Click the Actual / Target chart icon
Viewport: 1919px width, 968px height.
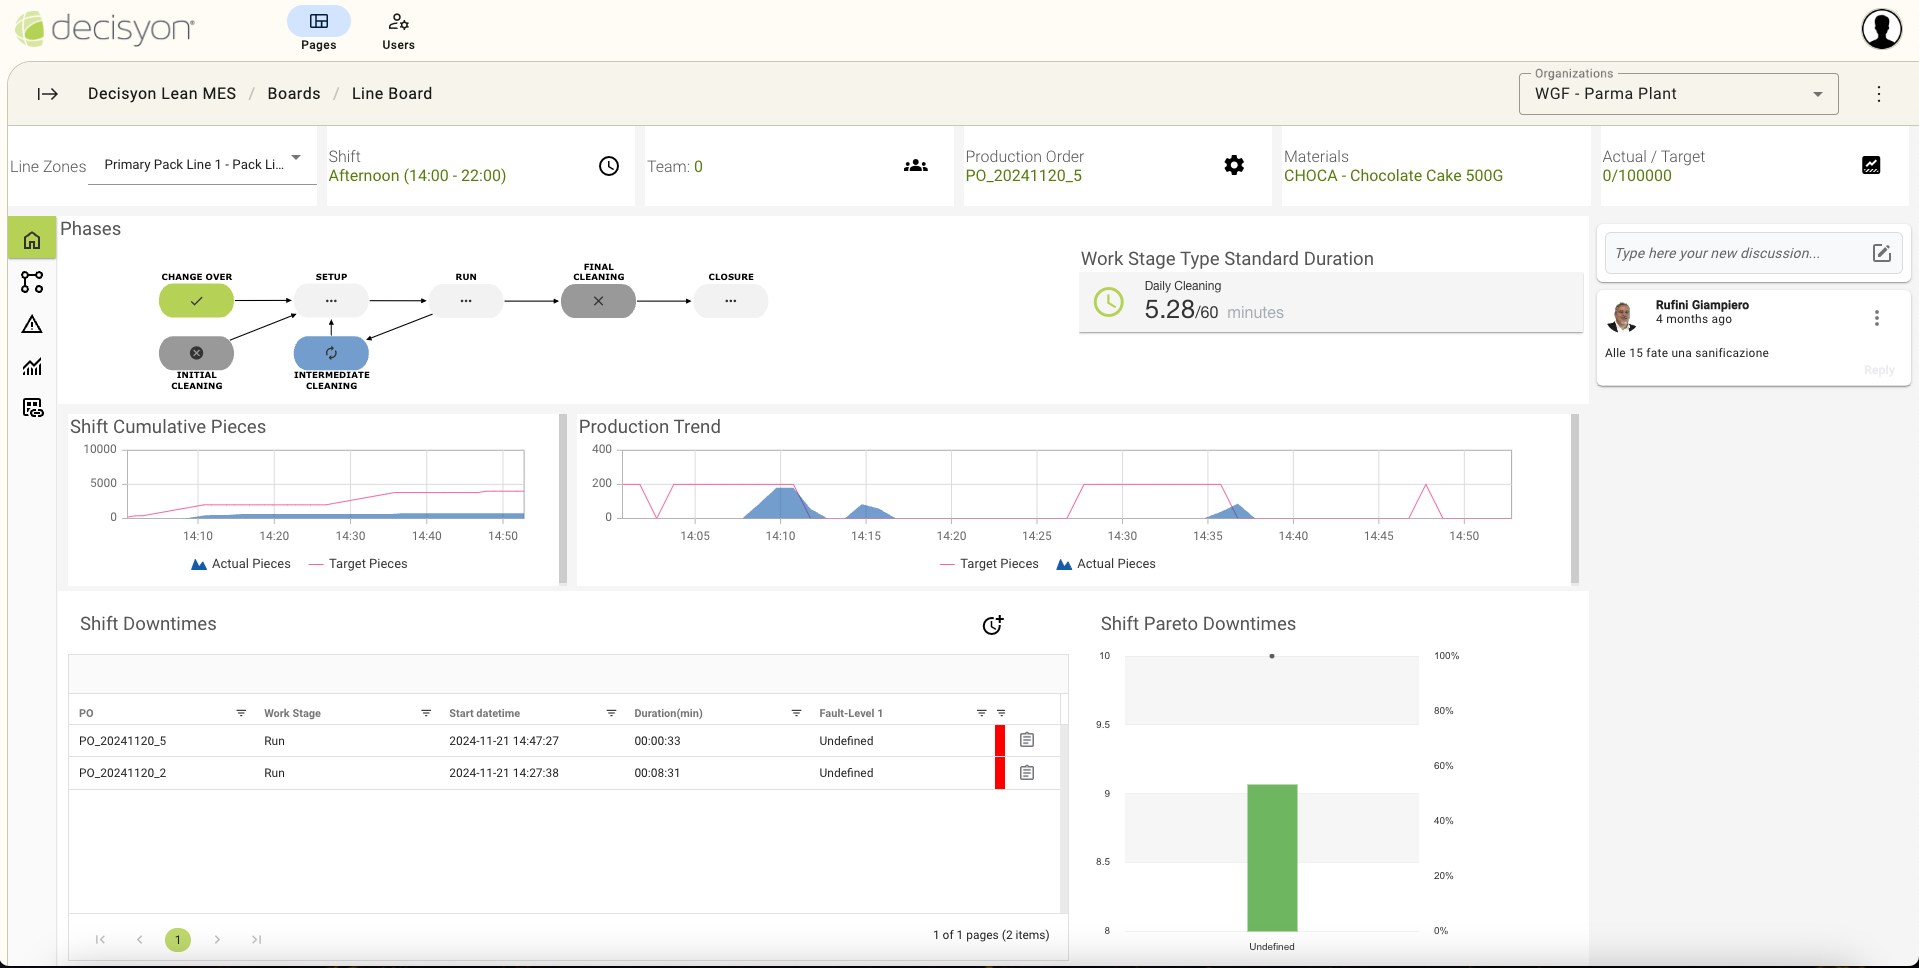1871,165
